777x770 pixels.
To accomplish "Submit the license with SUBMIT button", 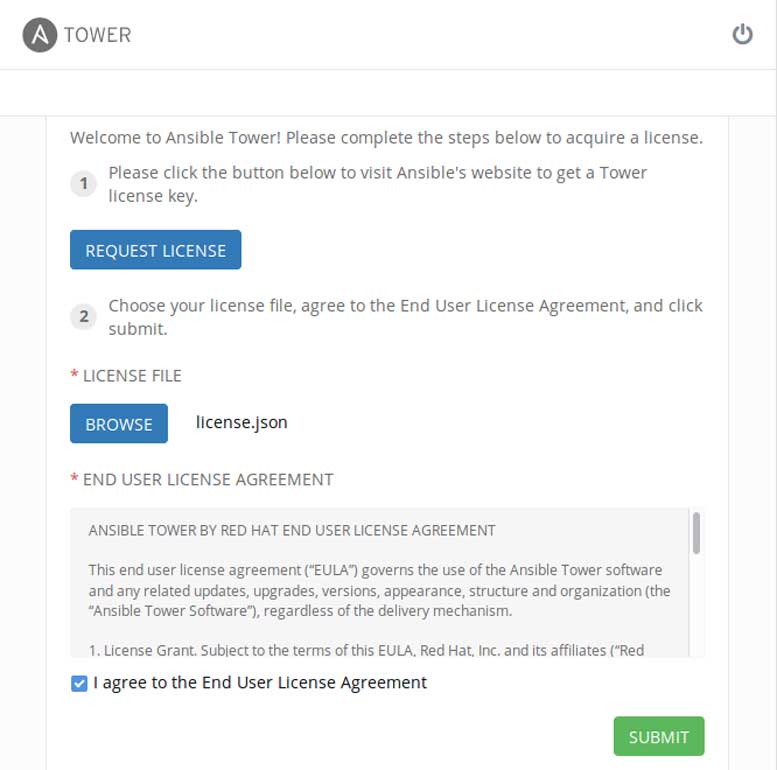I will (x=658, y=736).
